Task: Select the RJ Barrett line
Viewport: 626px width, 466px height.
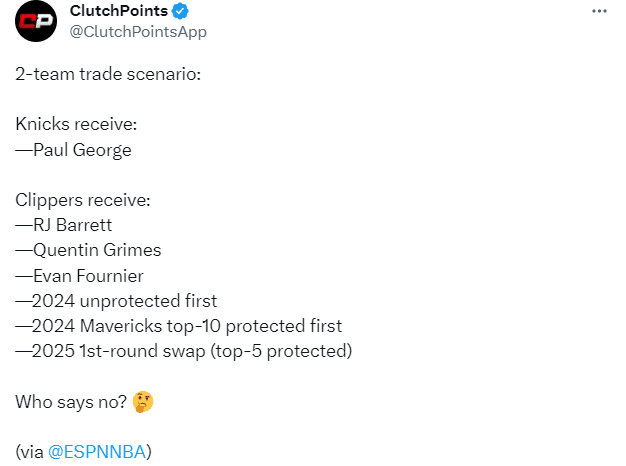Action: pyautogui.click(x=72, y=225)
